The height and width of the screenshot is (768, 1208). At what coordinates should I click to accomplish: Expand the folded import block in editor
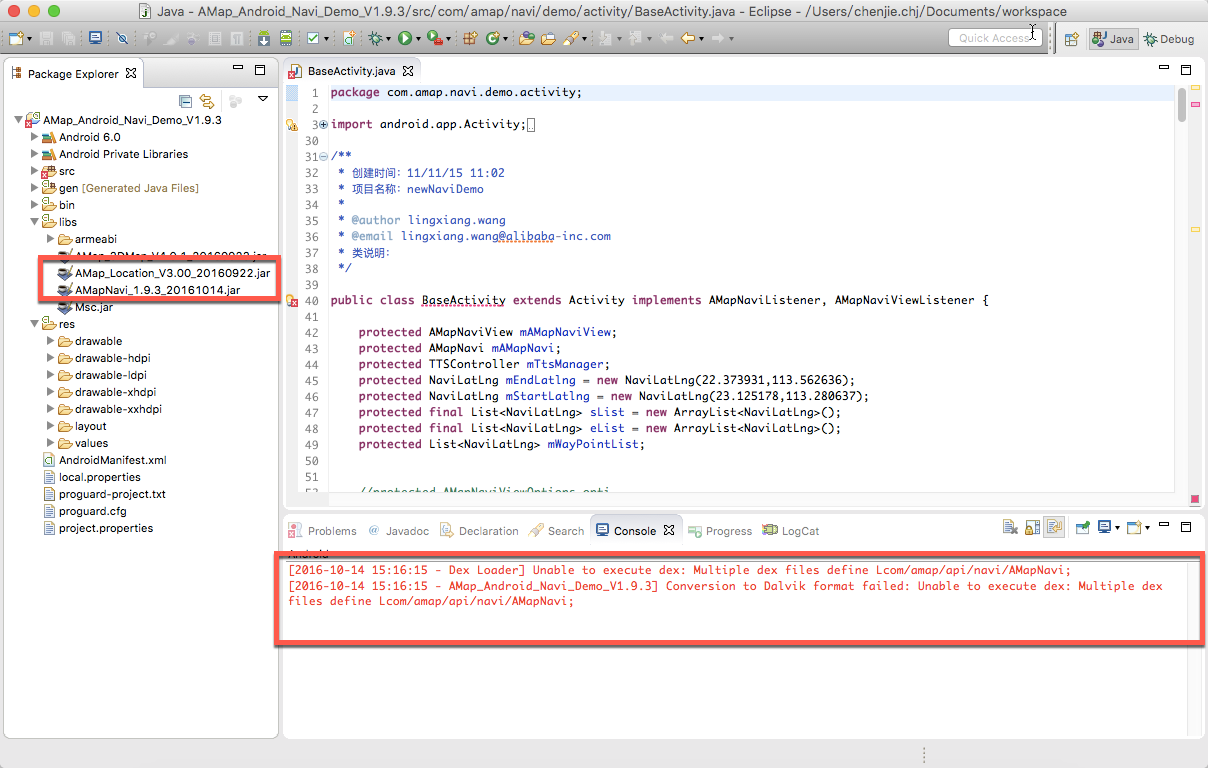point(322,125)
